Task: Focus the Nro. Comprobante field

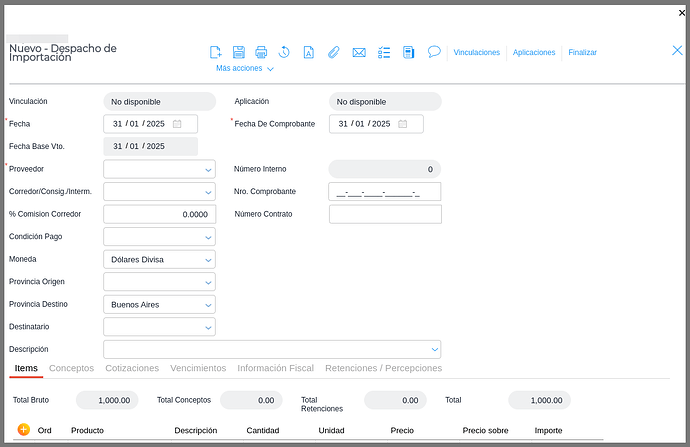Action: click(384, 192)
